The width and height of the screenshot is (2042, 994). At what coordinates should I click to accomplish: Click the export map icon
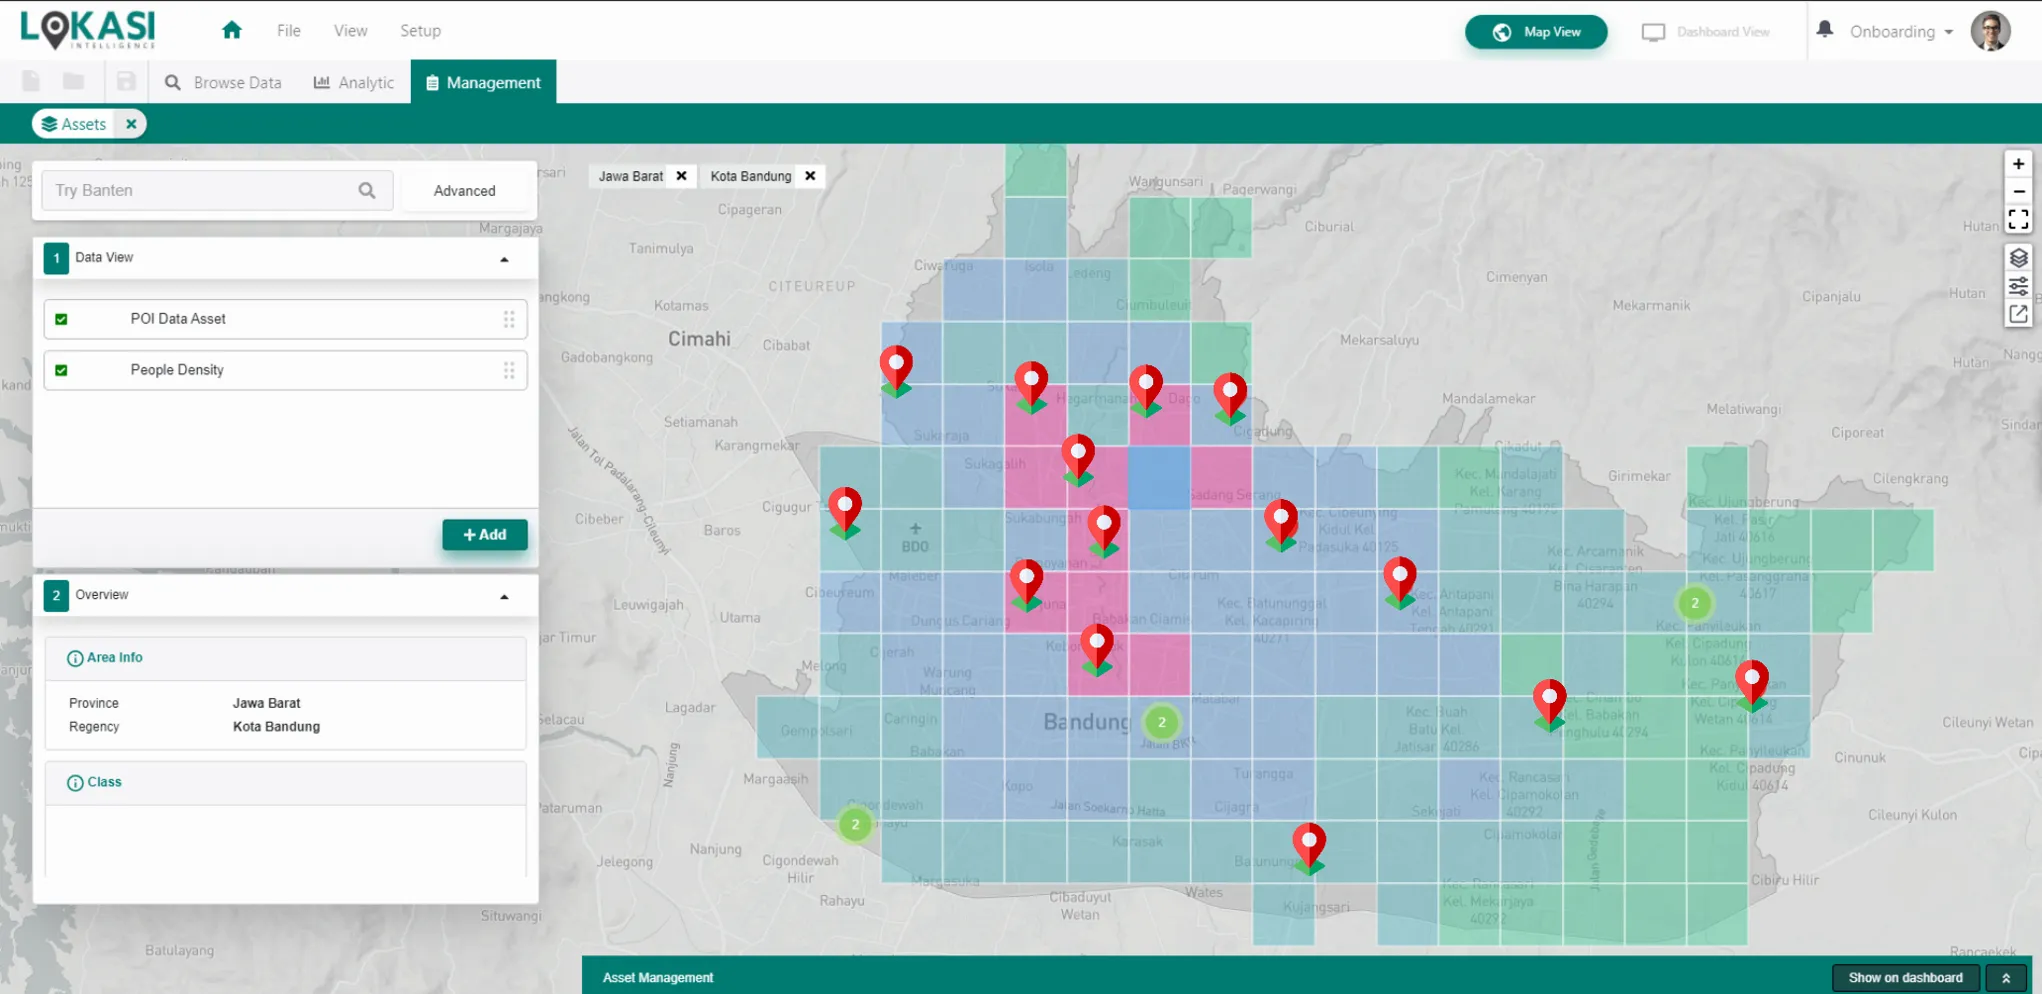pyautogui.click(x=2018, y=314)
